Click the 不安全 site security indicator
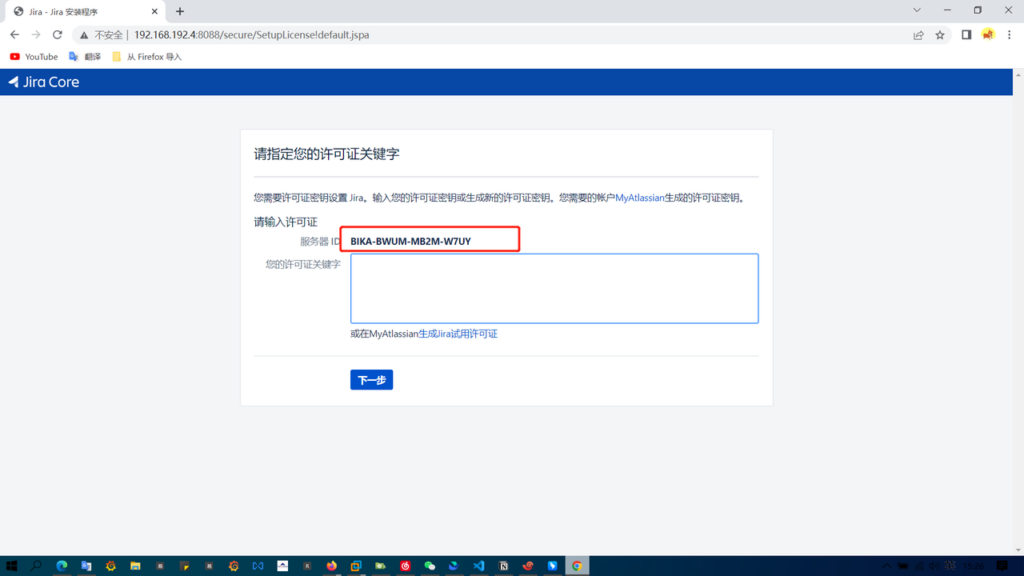Screen dimensions: 1024x576 tap(102, 35)
